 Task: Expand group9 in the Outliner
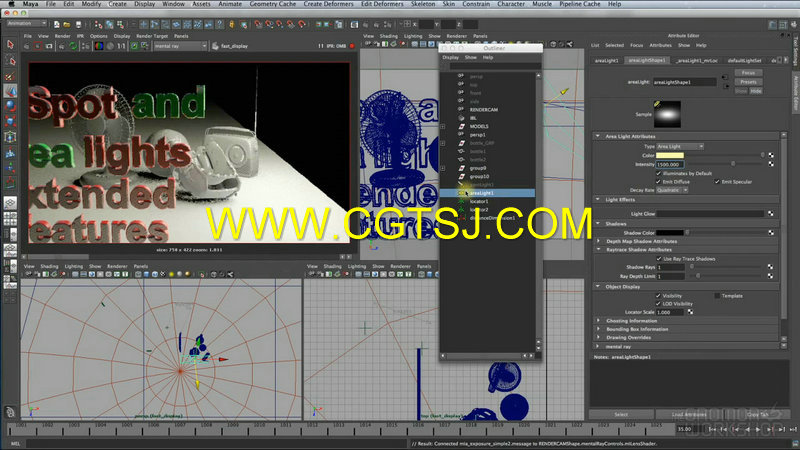pyautogui.click(x=443, y=168)
